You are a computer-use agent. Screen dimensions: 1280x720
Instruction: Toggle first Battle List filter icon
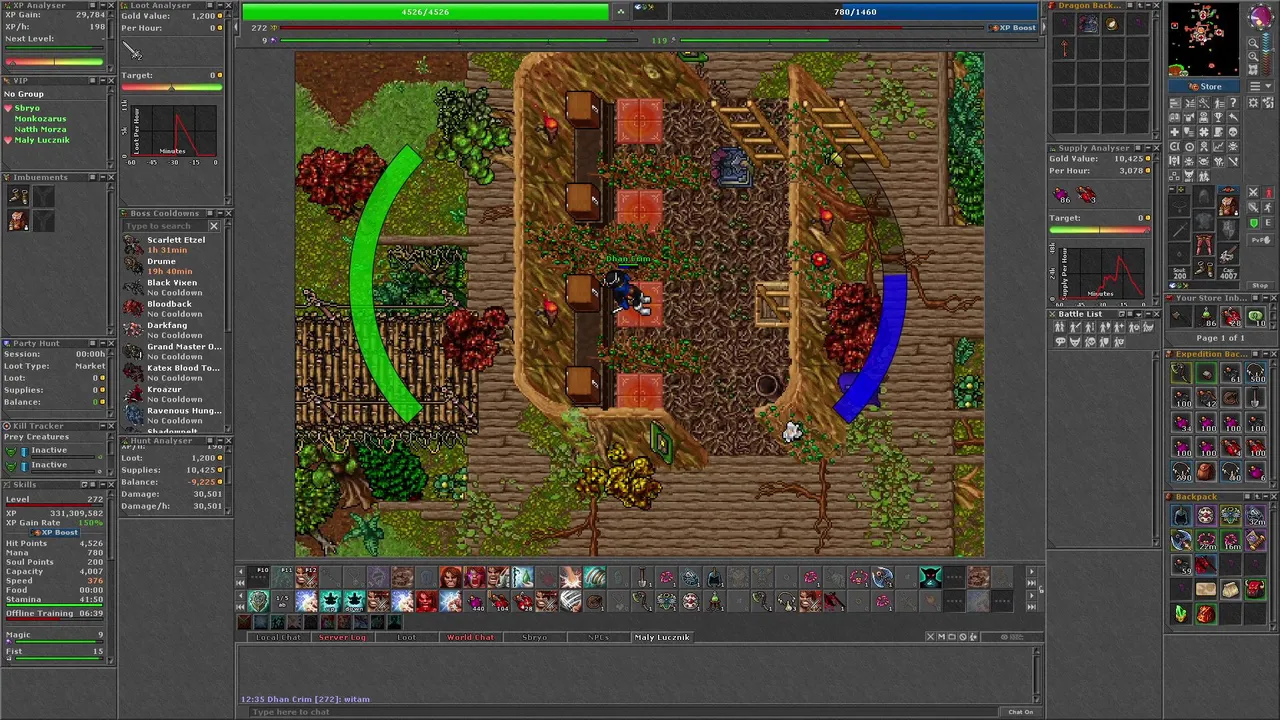[x=1060, y=326]
